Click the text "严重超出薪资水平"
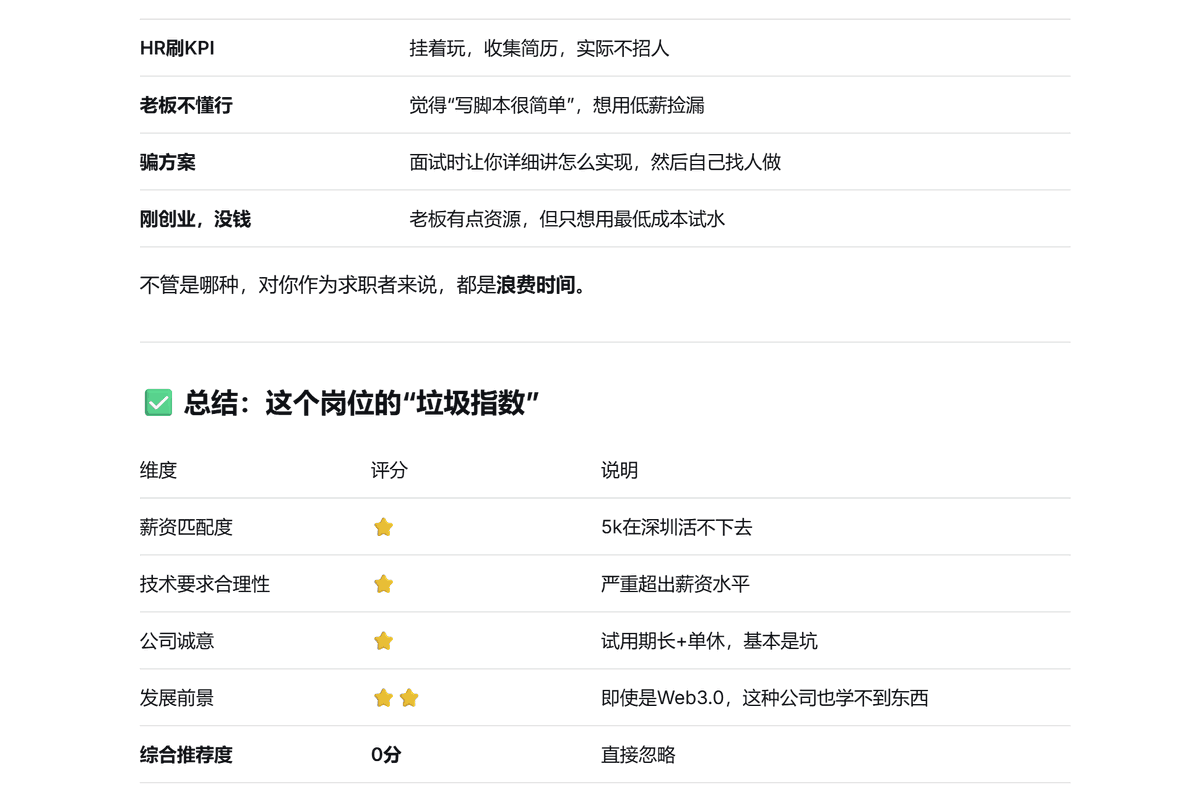This screenshot has width=1200, height=800. click(675, 584)
